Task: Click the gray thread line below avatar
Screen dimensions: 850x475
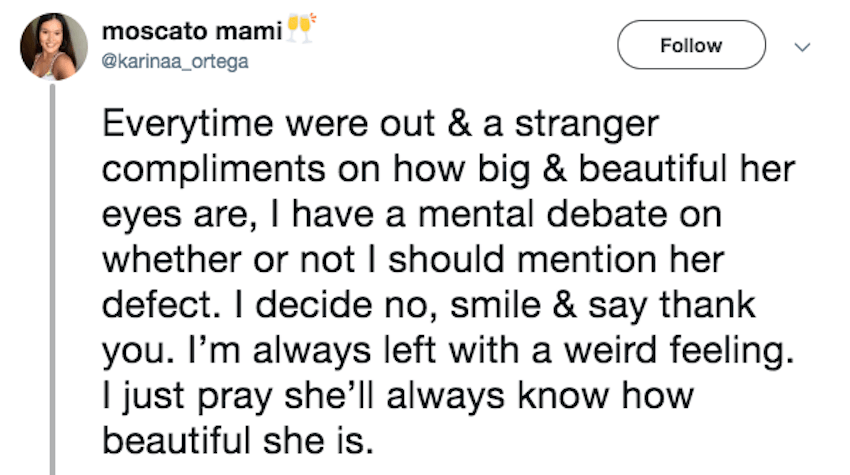Action: pyautogui.click(x=53, y=279)
